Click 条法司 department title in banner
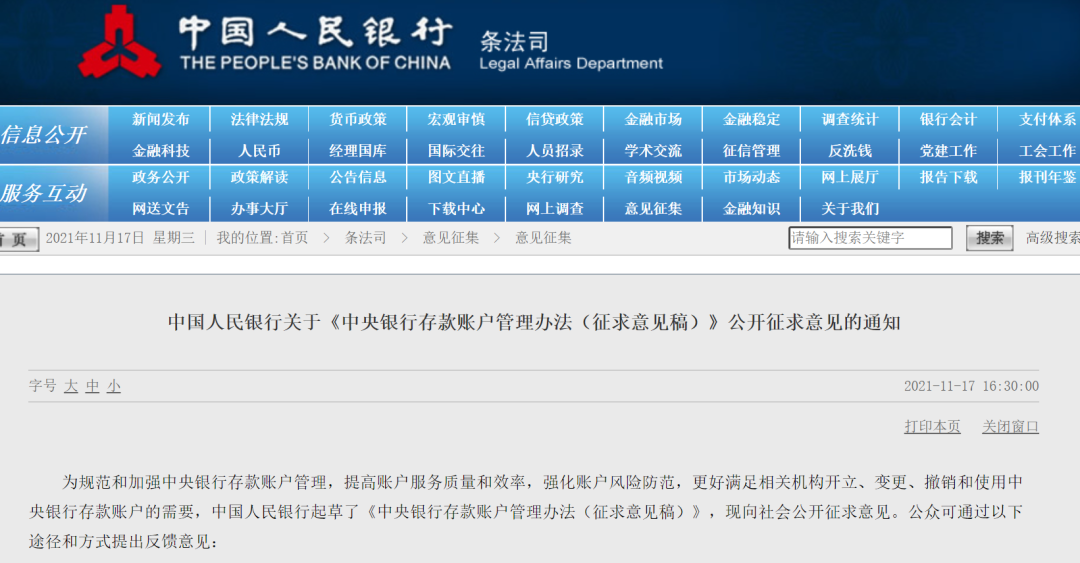Image resolution: width=1080 pixels, height=563 pixels. [515, 41]
